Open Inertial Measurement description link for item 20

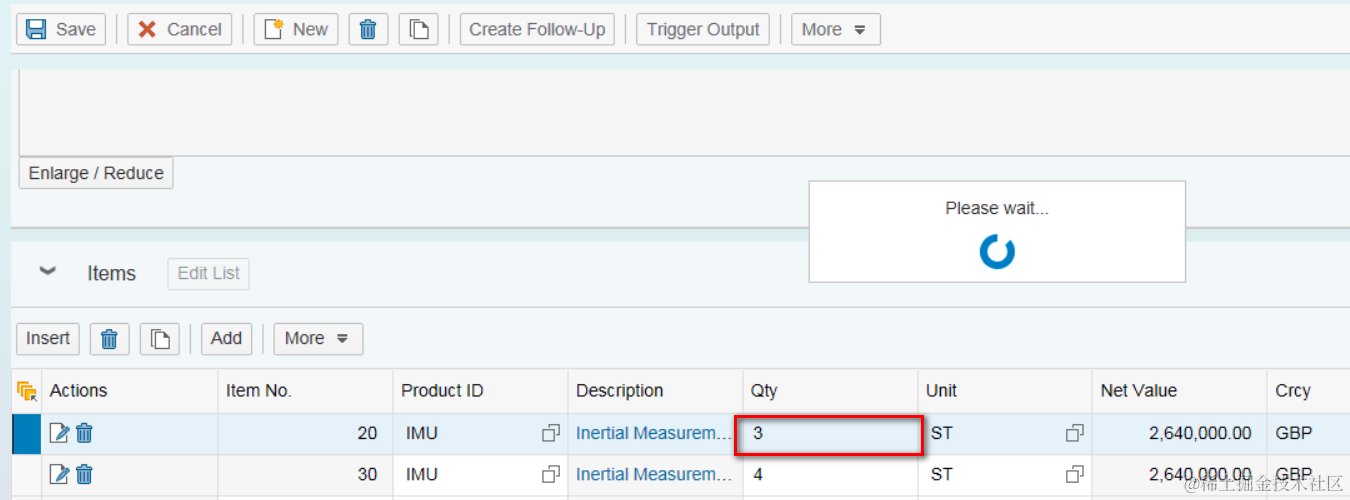pyautogui.click(x=653, y=433)
